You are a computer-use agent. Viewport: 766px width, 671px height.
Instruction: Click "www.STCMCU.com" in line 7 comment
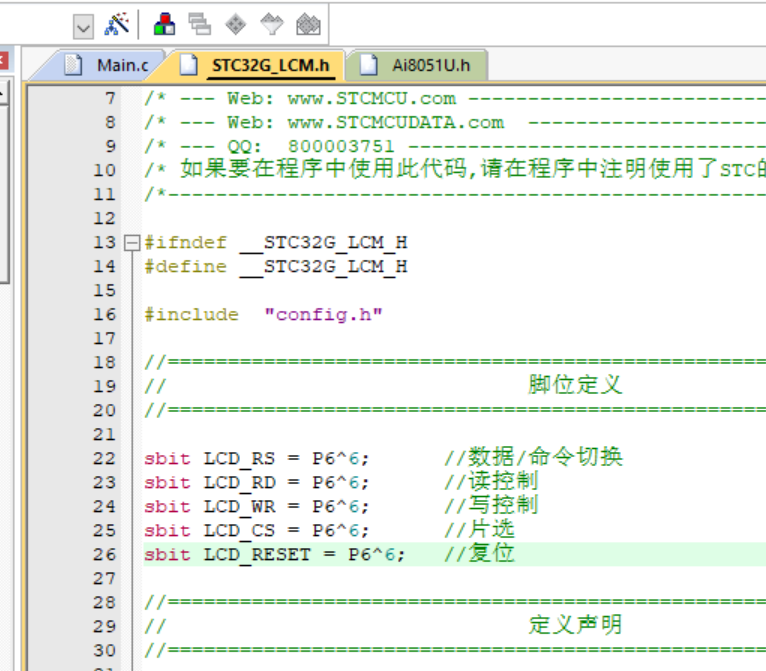(x=371, y=99)
